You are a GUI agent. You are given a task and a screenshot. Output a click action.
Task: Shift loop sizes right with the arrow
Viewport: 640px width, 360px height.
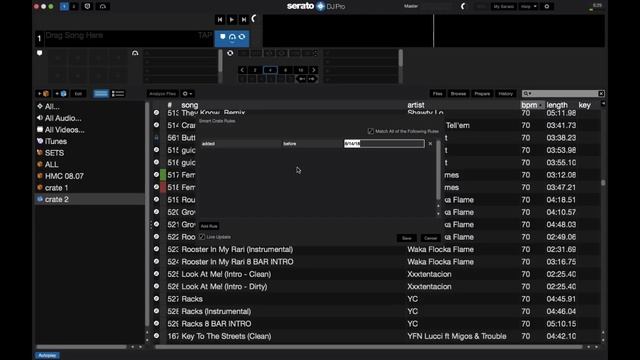point(313,70)
